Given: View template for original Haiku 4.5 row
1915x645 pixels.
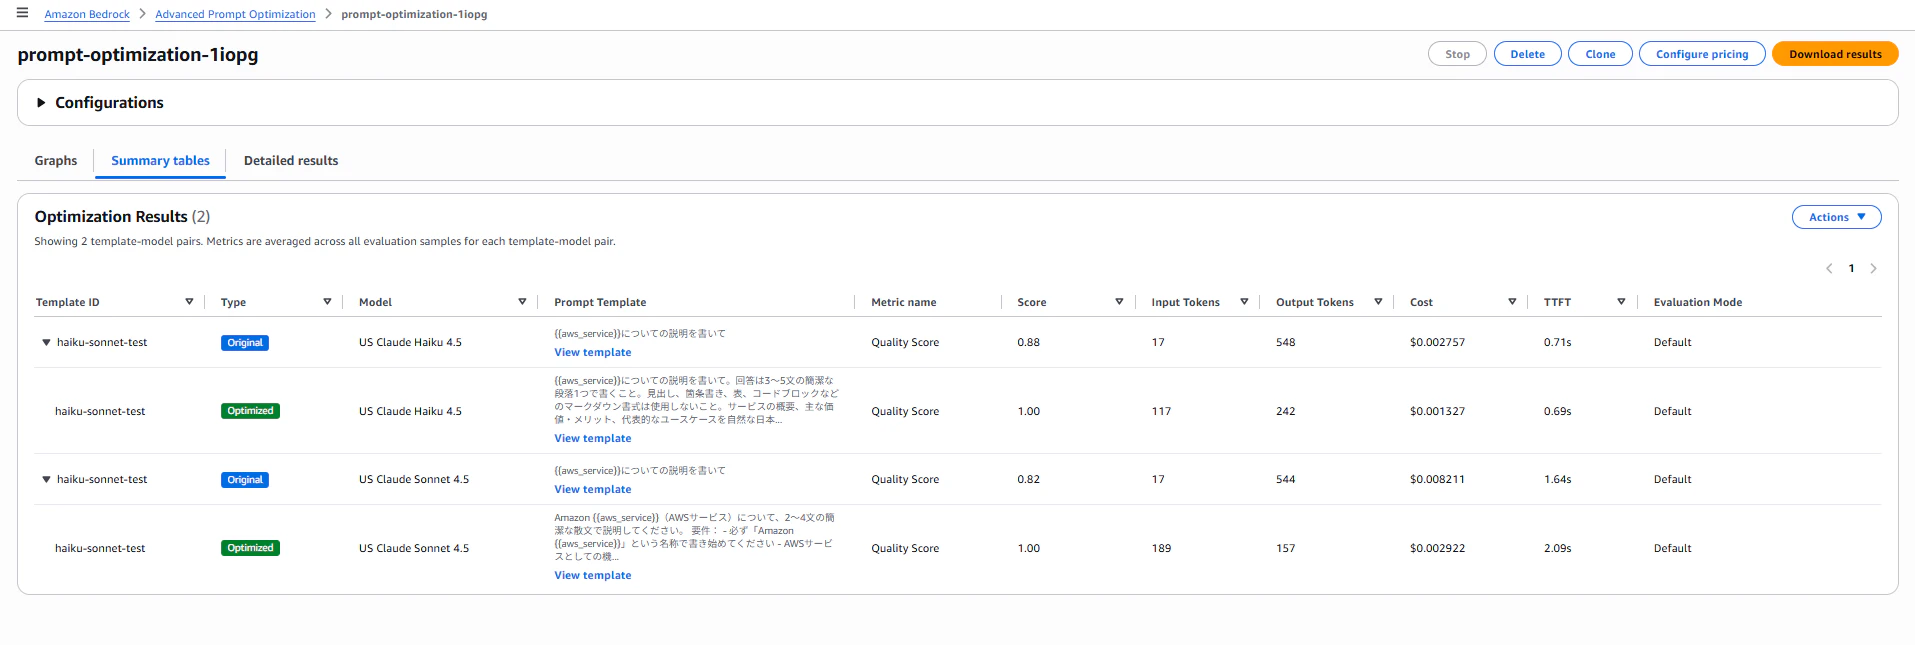Looking at the screenshot, I should (593, 353).
